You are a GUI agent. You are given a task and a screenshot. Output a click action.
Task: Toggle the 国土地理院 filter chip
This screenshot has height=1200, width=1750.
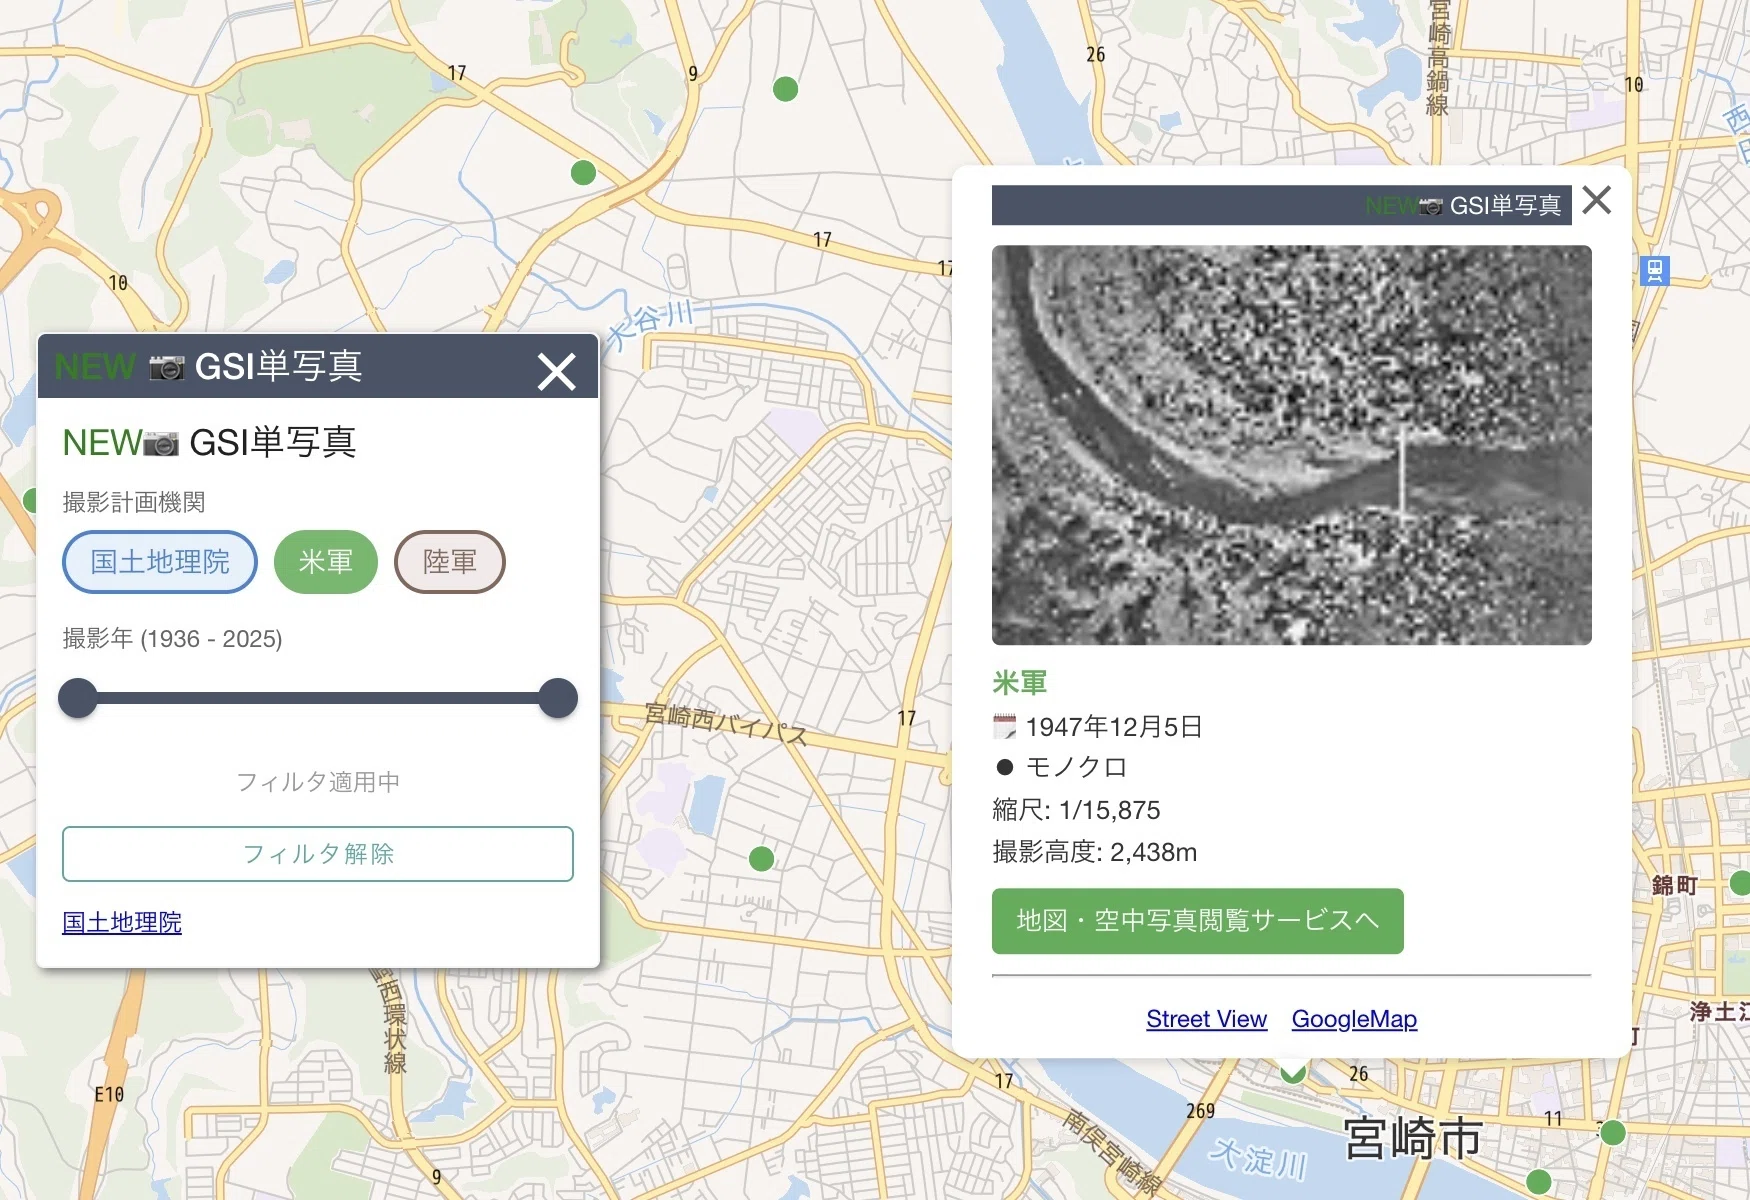coord(160,562)
